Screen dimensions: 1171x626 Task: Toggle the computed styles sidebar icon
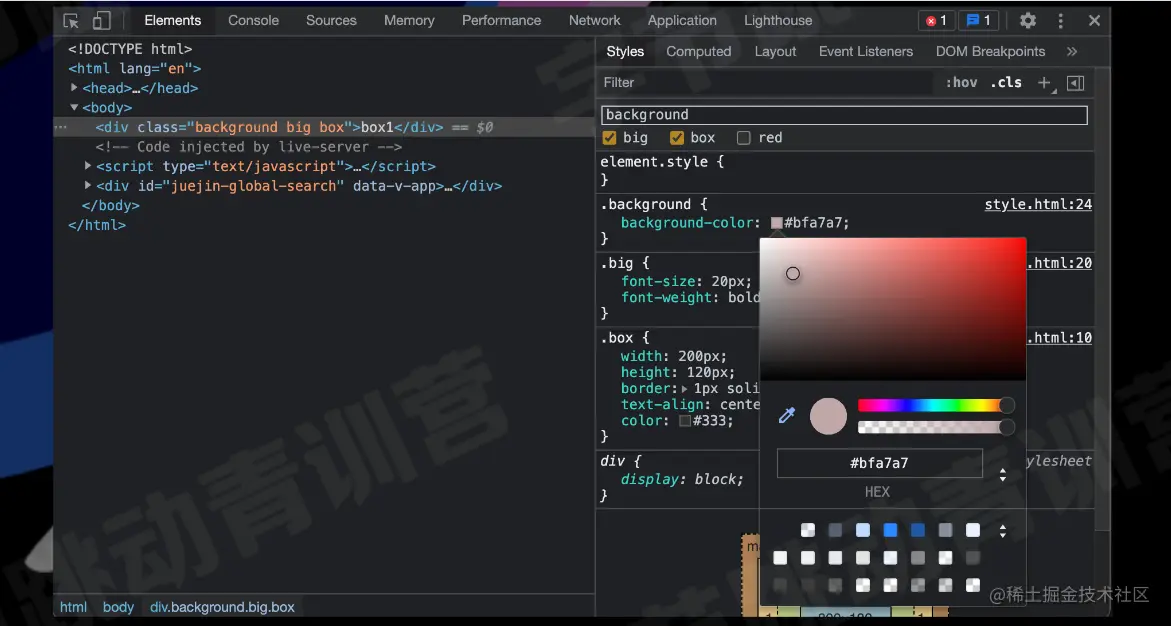pos(1075,83)
